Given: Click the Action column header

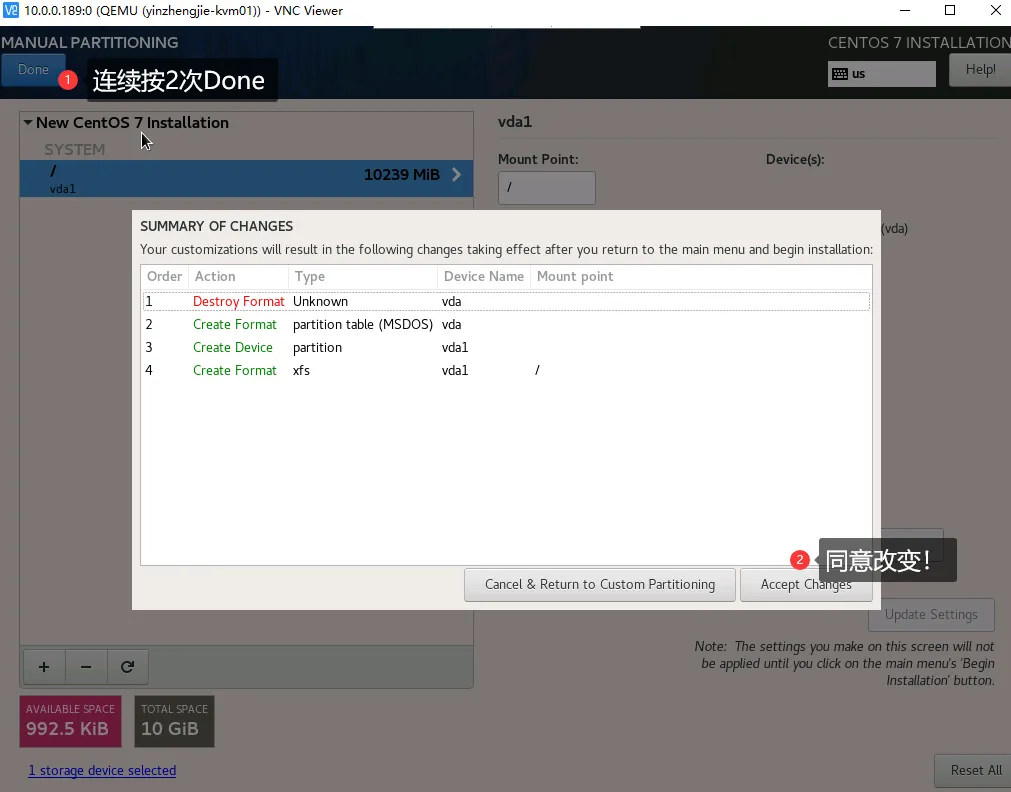Looking at the screenshot, I should click(238, 277).
